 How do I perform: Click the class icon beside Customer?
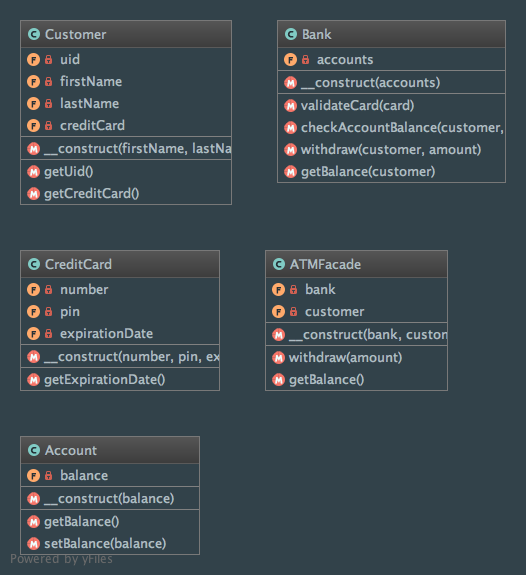coord(34,34)
